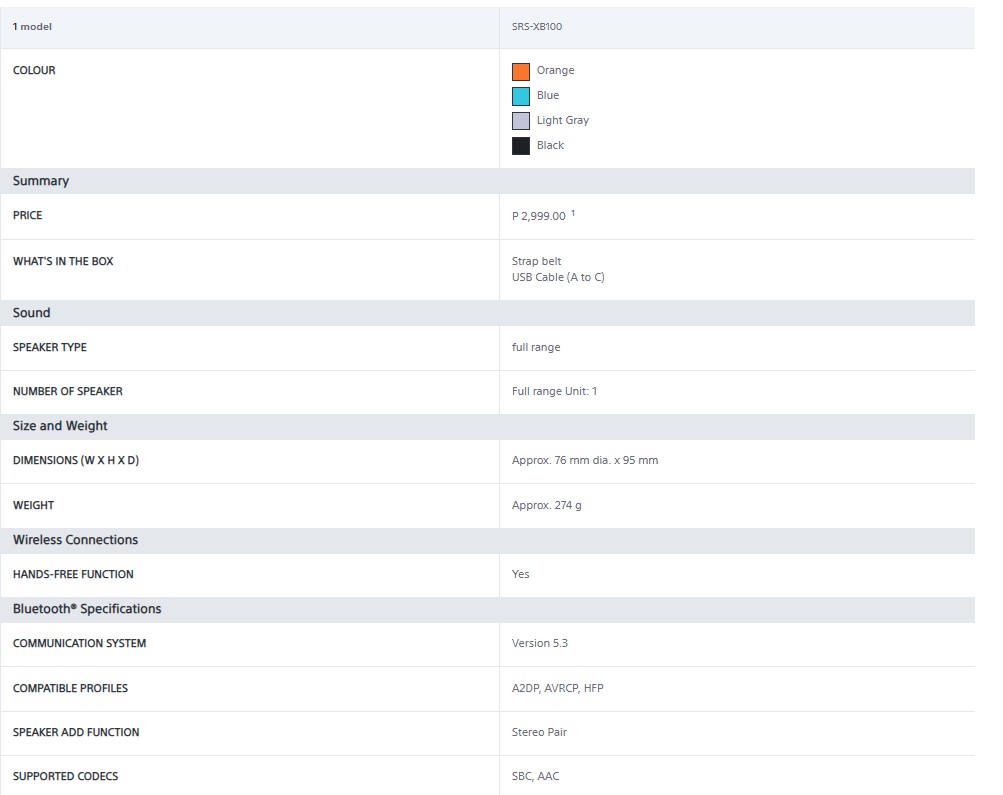1003x795 pixels.
Task: Click the SPEAKER TYPE label
Action: click(49, 347)
